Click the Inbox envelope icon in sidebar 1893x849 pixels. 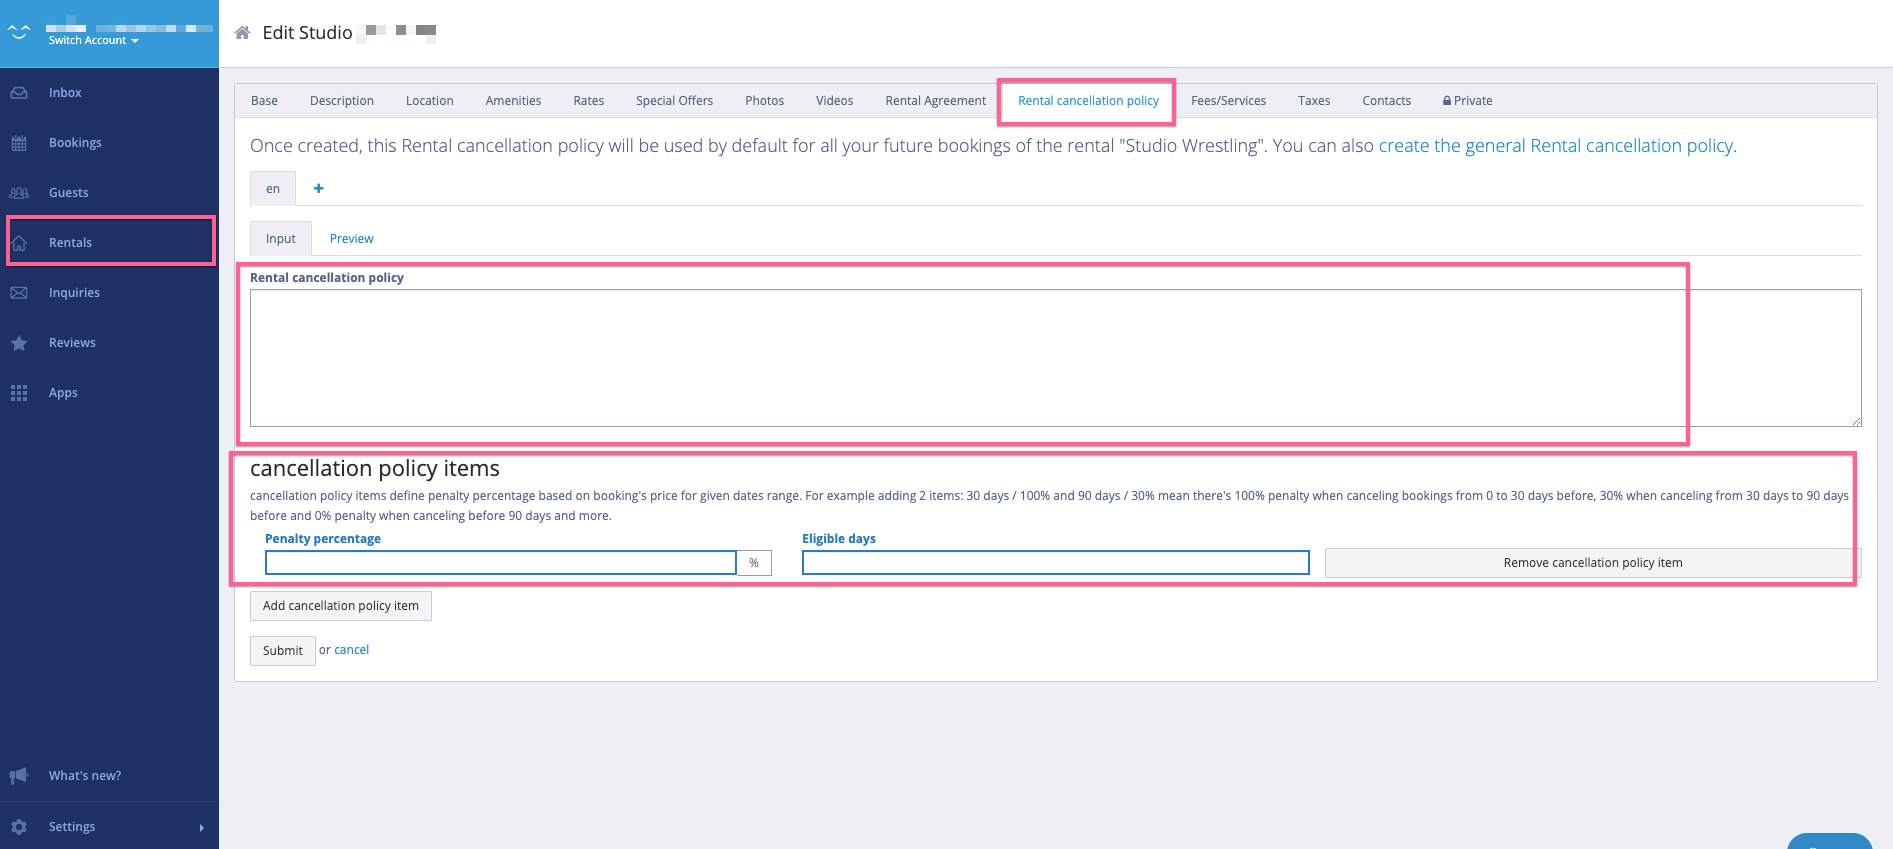[19, 93]
